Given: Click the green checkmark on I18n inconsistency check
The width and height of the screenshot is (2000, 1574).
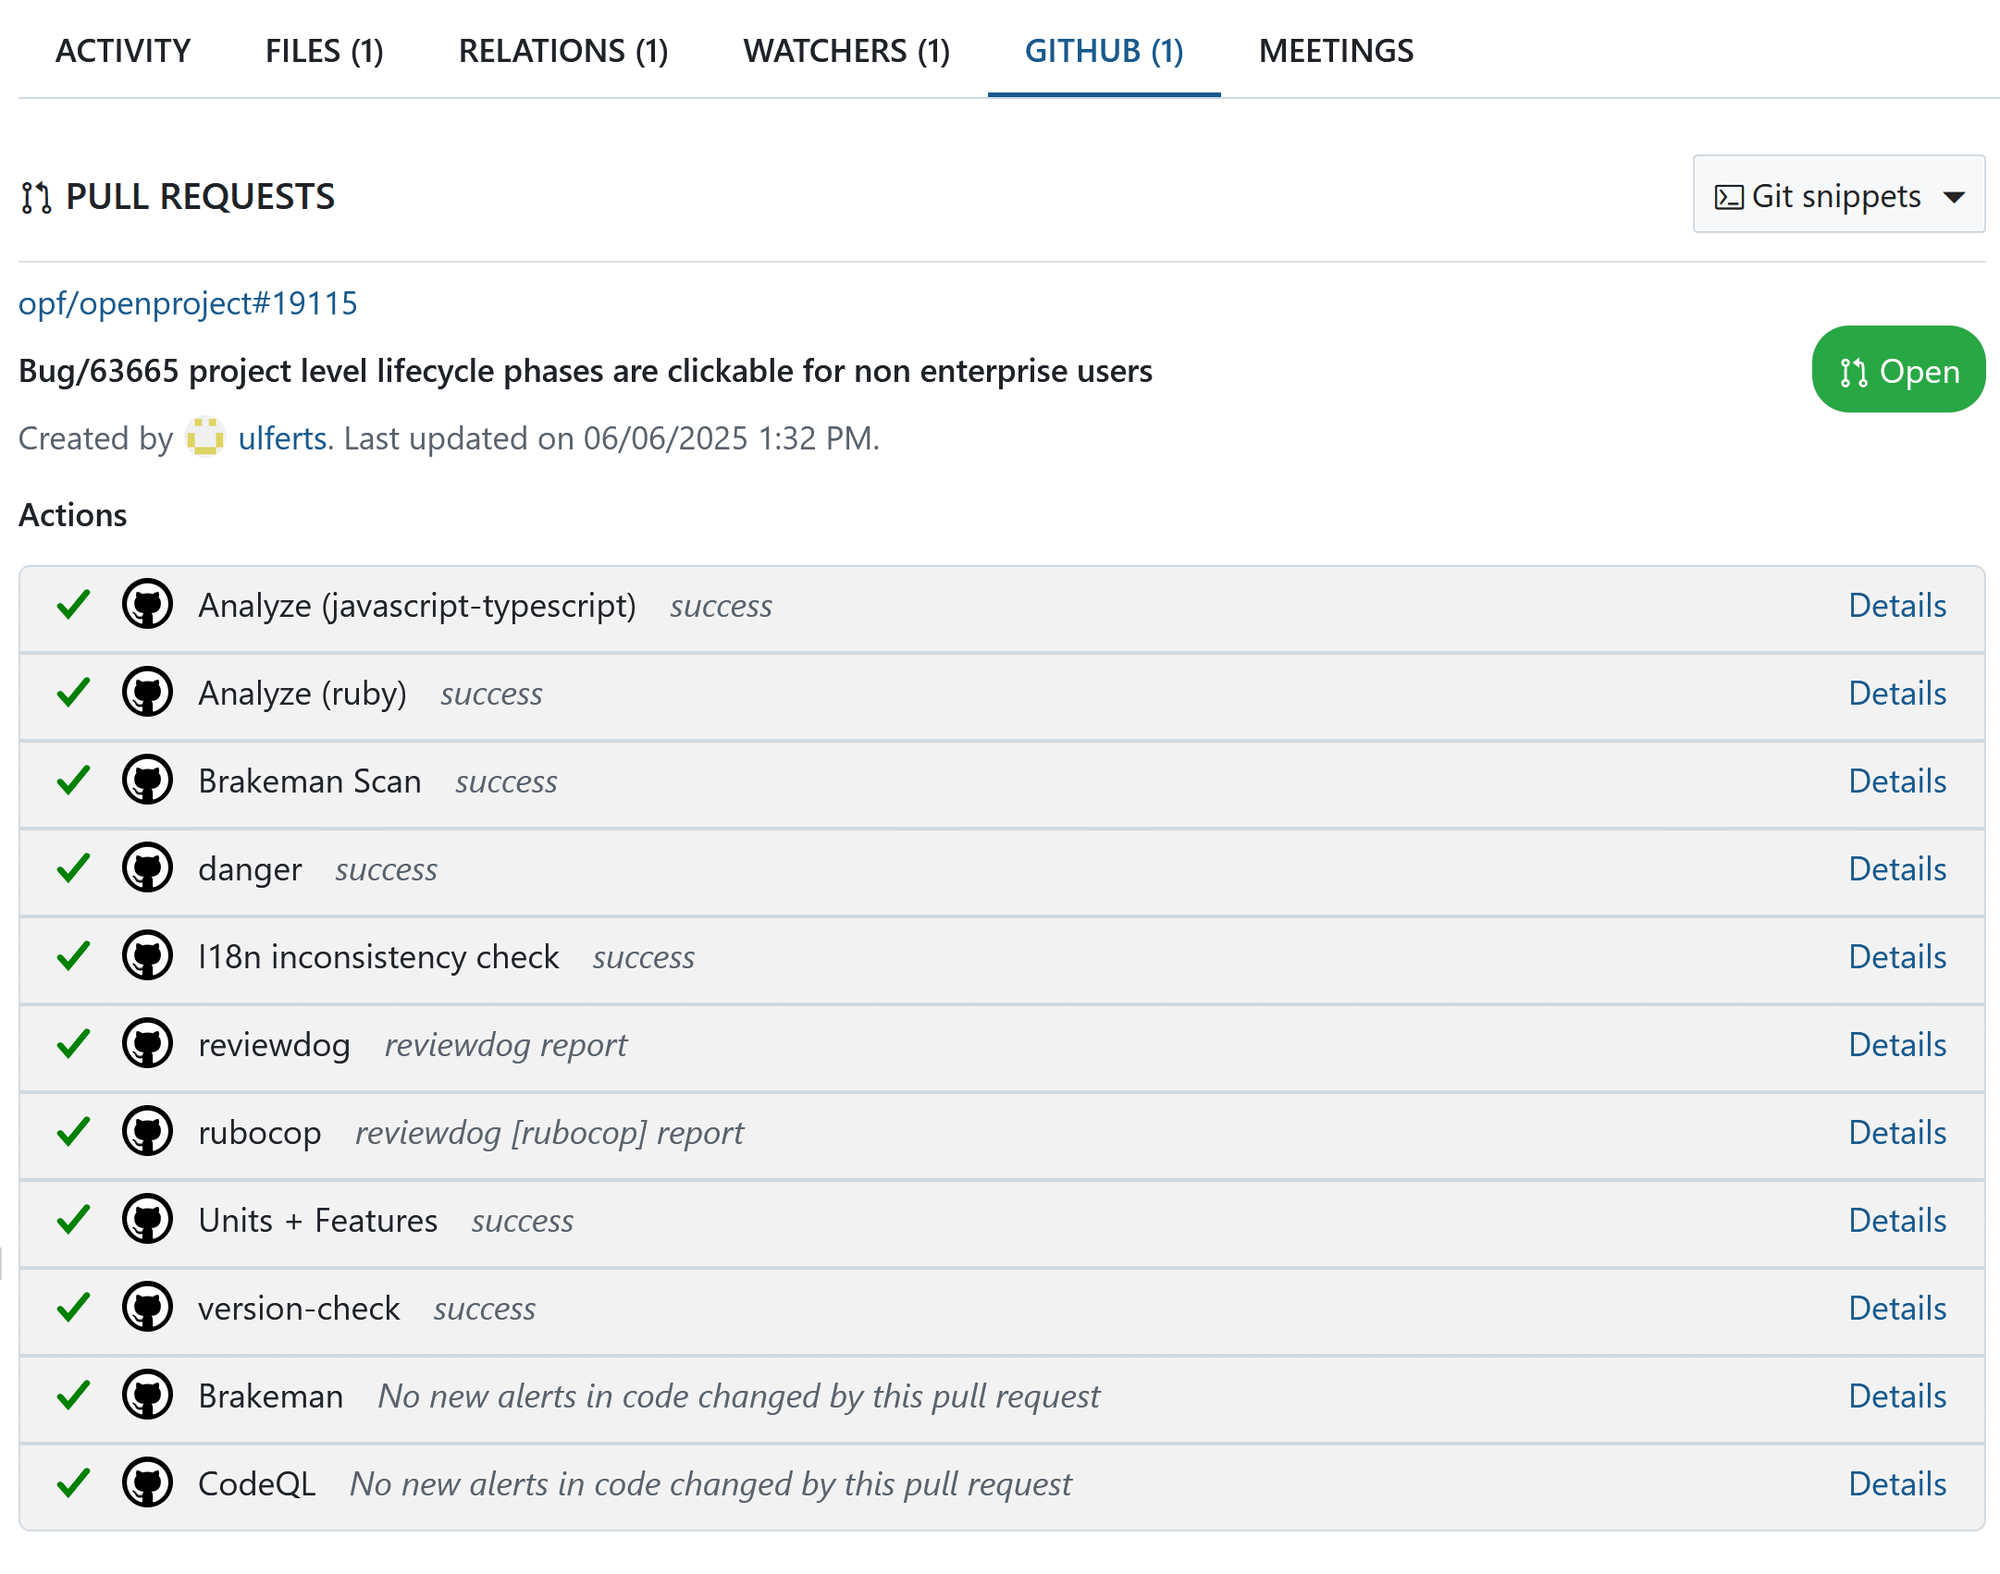Looking at the screenshot, I should click(73, 956).
